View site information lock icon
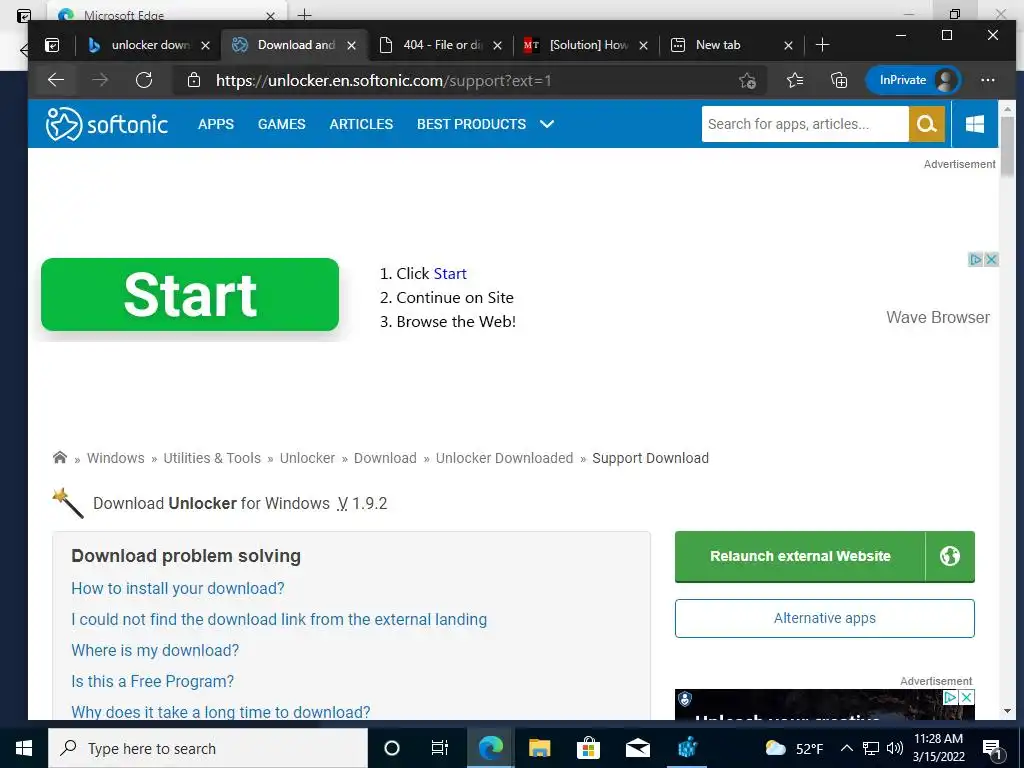This screenshot has width=1024, height=768. pyautogui.click(x=193, y=80)
